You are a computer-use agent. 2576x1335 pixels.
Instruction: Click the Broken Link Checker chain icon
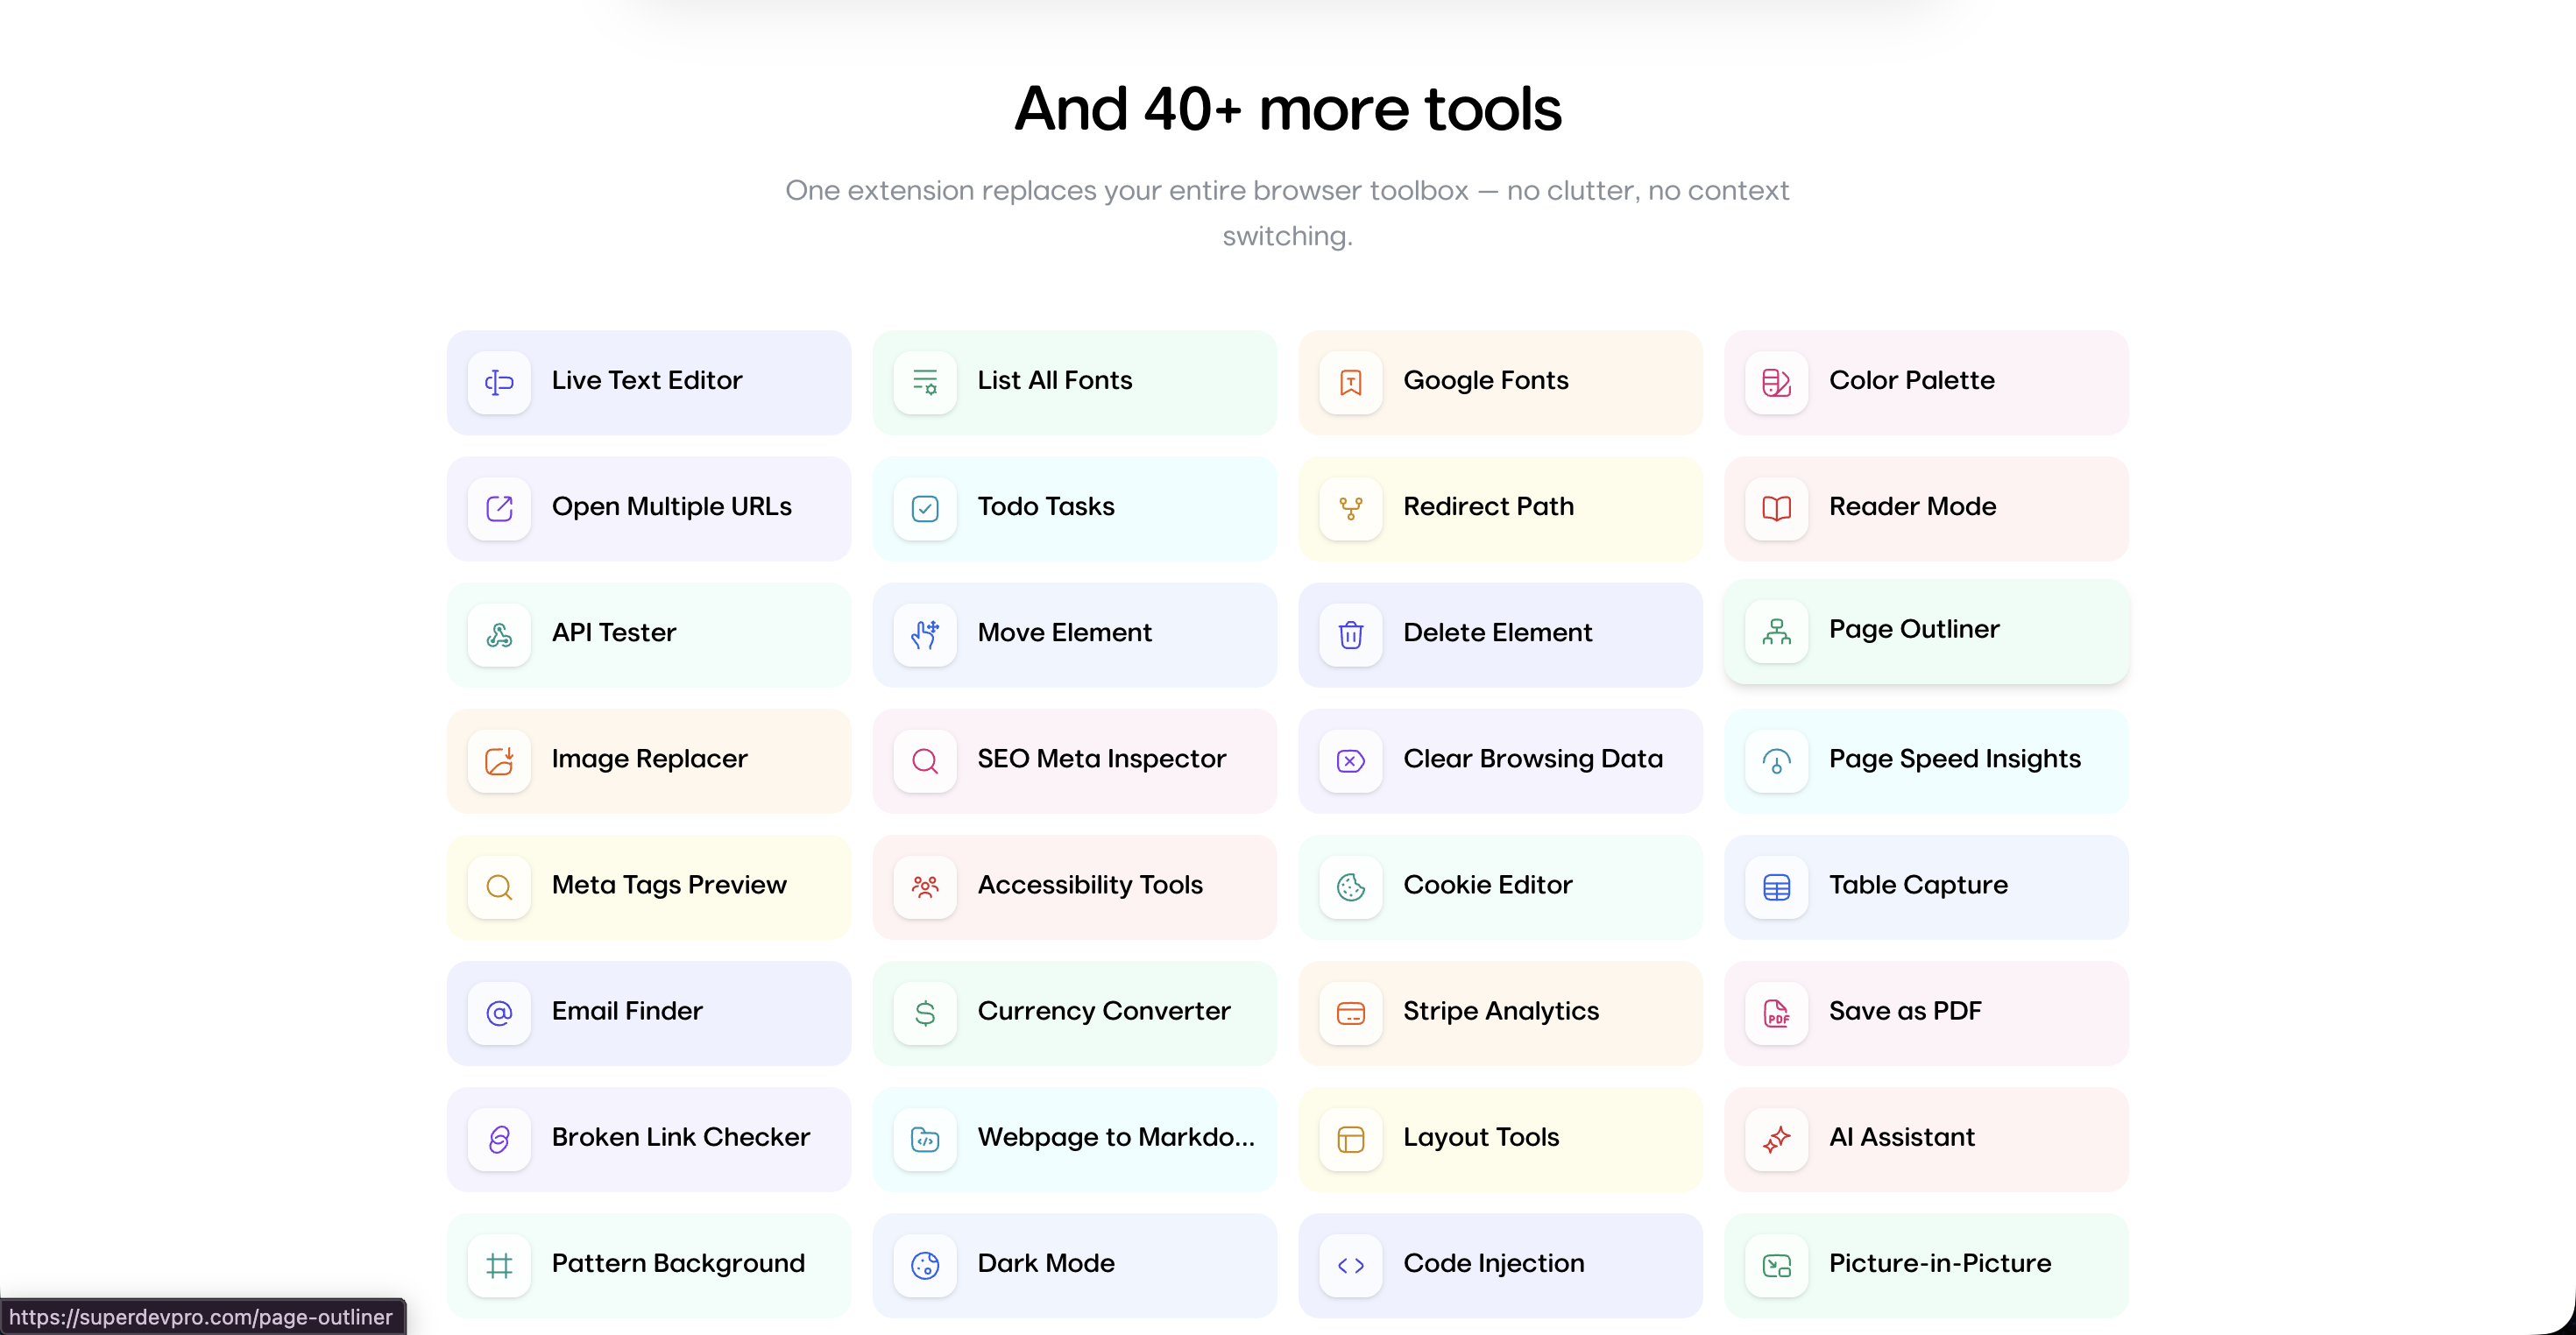tap(499, 1138)
